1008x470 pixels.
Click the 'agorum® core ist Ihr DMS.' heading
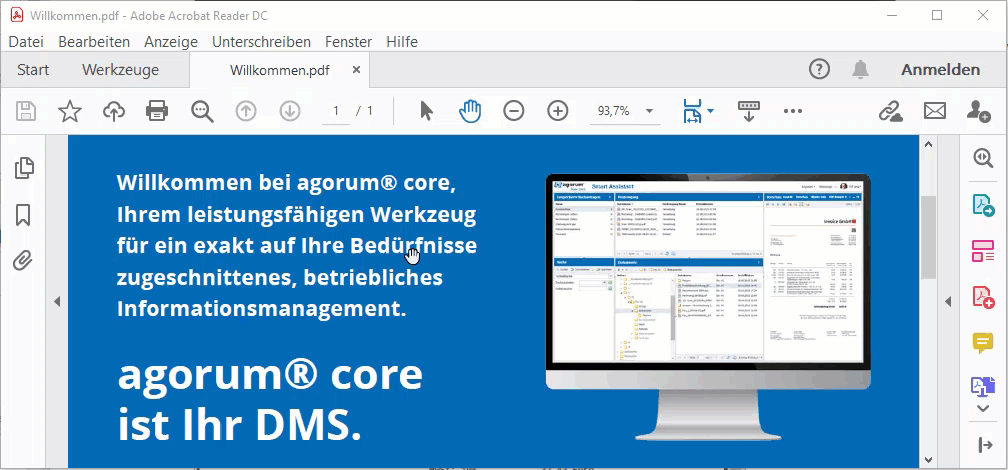point(270,399)
